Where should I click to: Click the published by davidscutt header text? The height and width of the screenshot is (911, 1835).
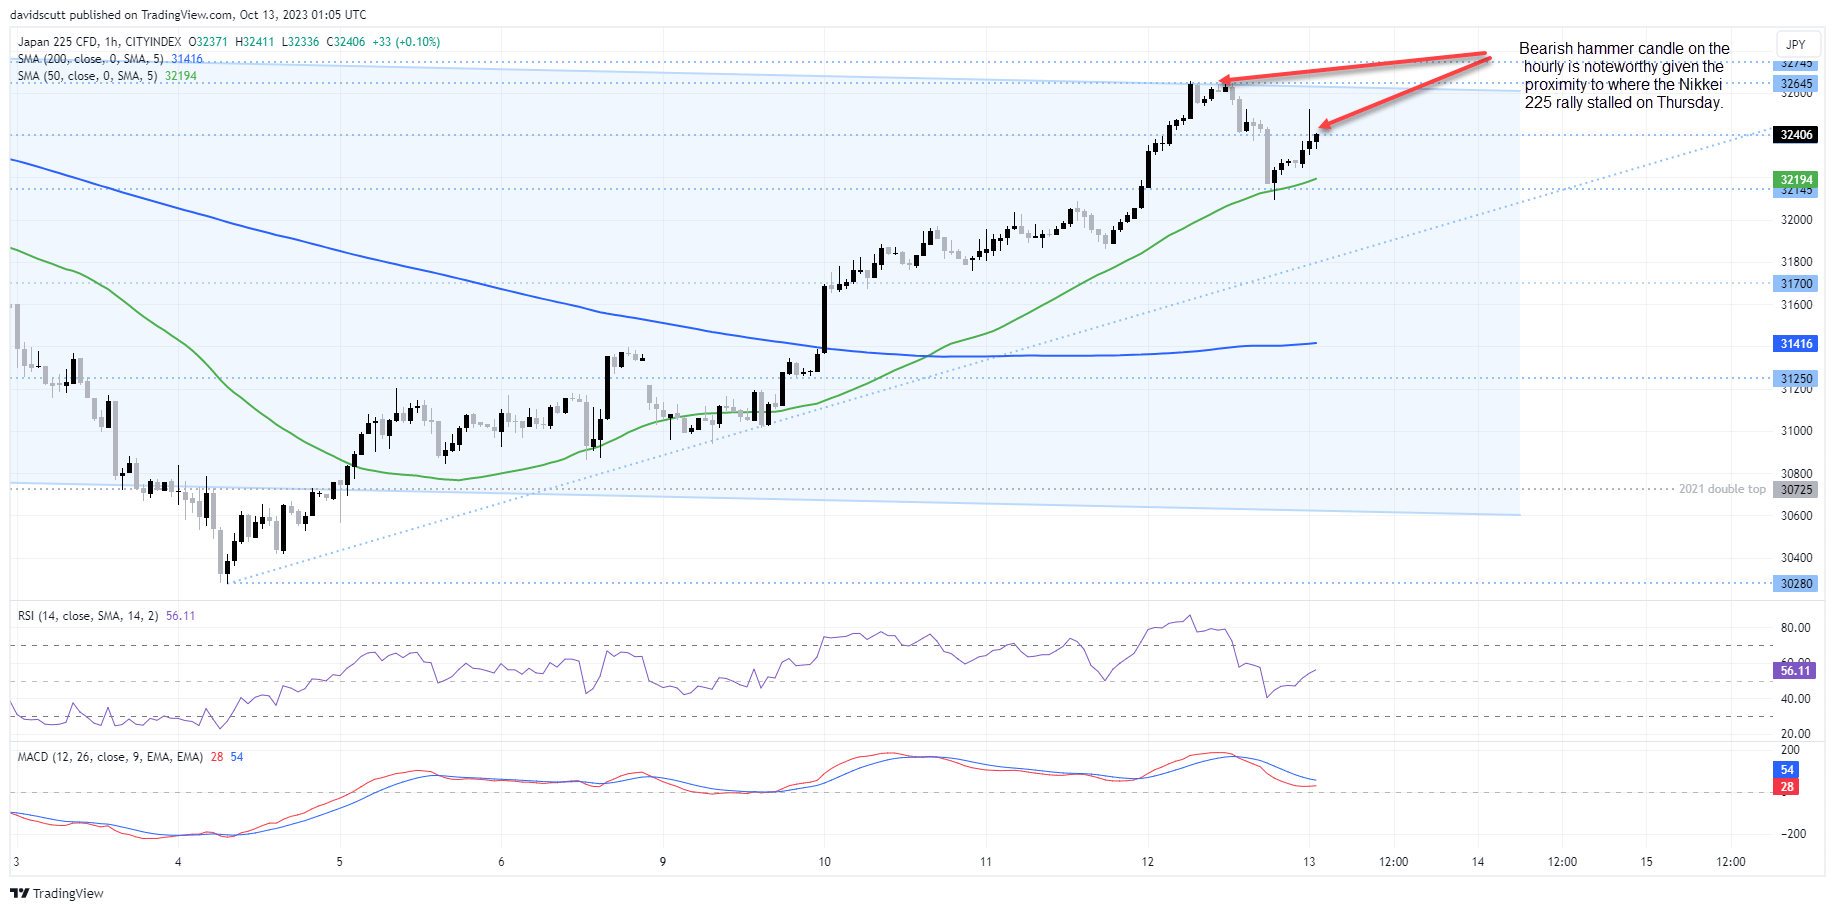click(x=188, y=15)
